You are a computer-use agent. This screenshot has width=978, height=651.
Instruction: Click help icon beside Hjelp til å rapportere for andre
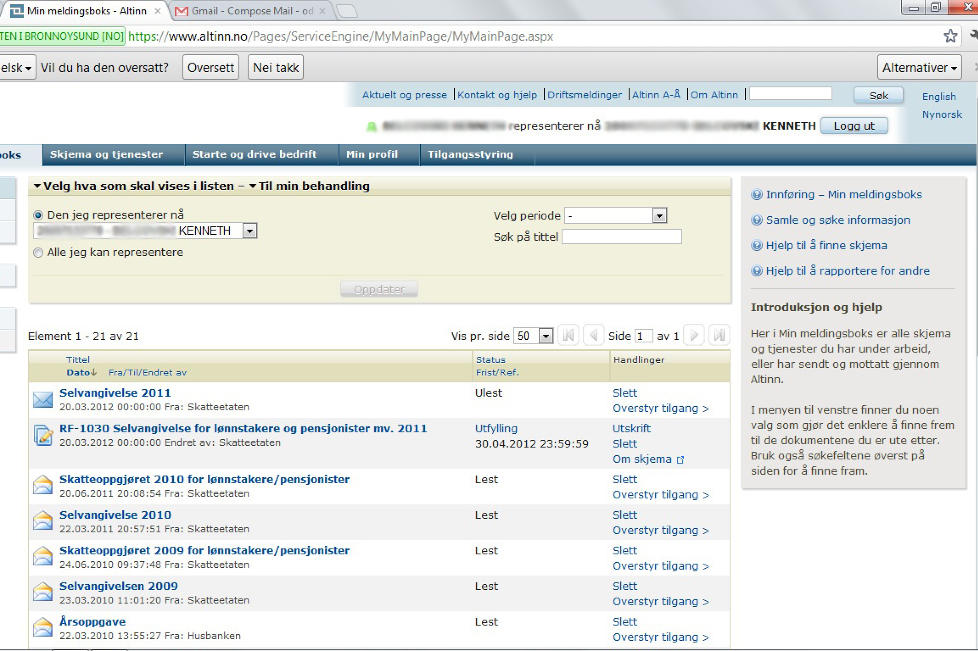pos(757,271)
